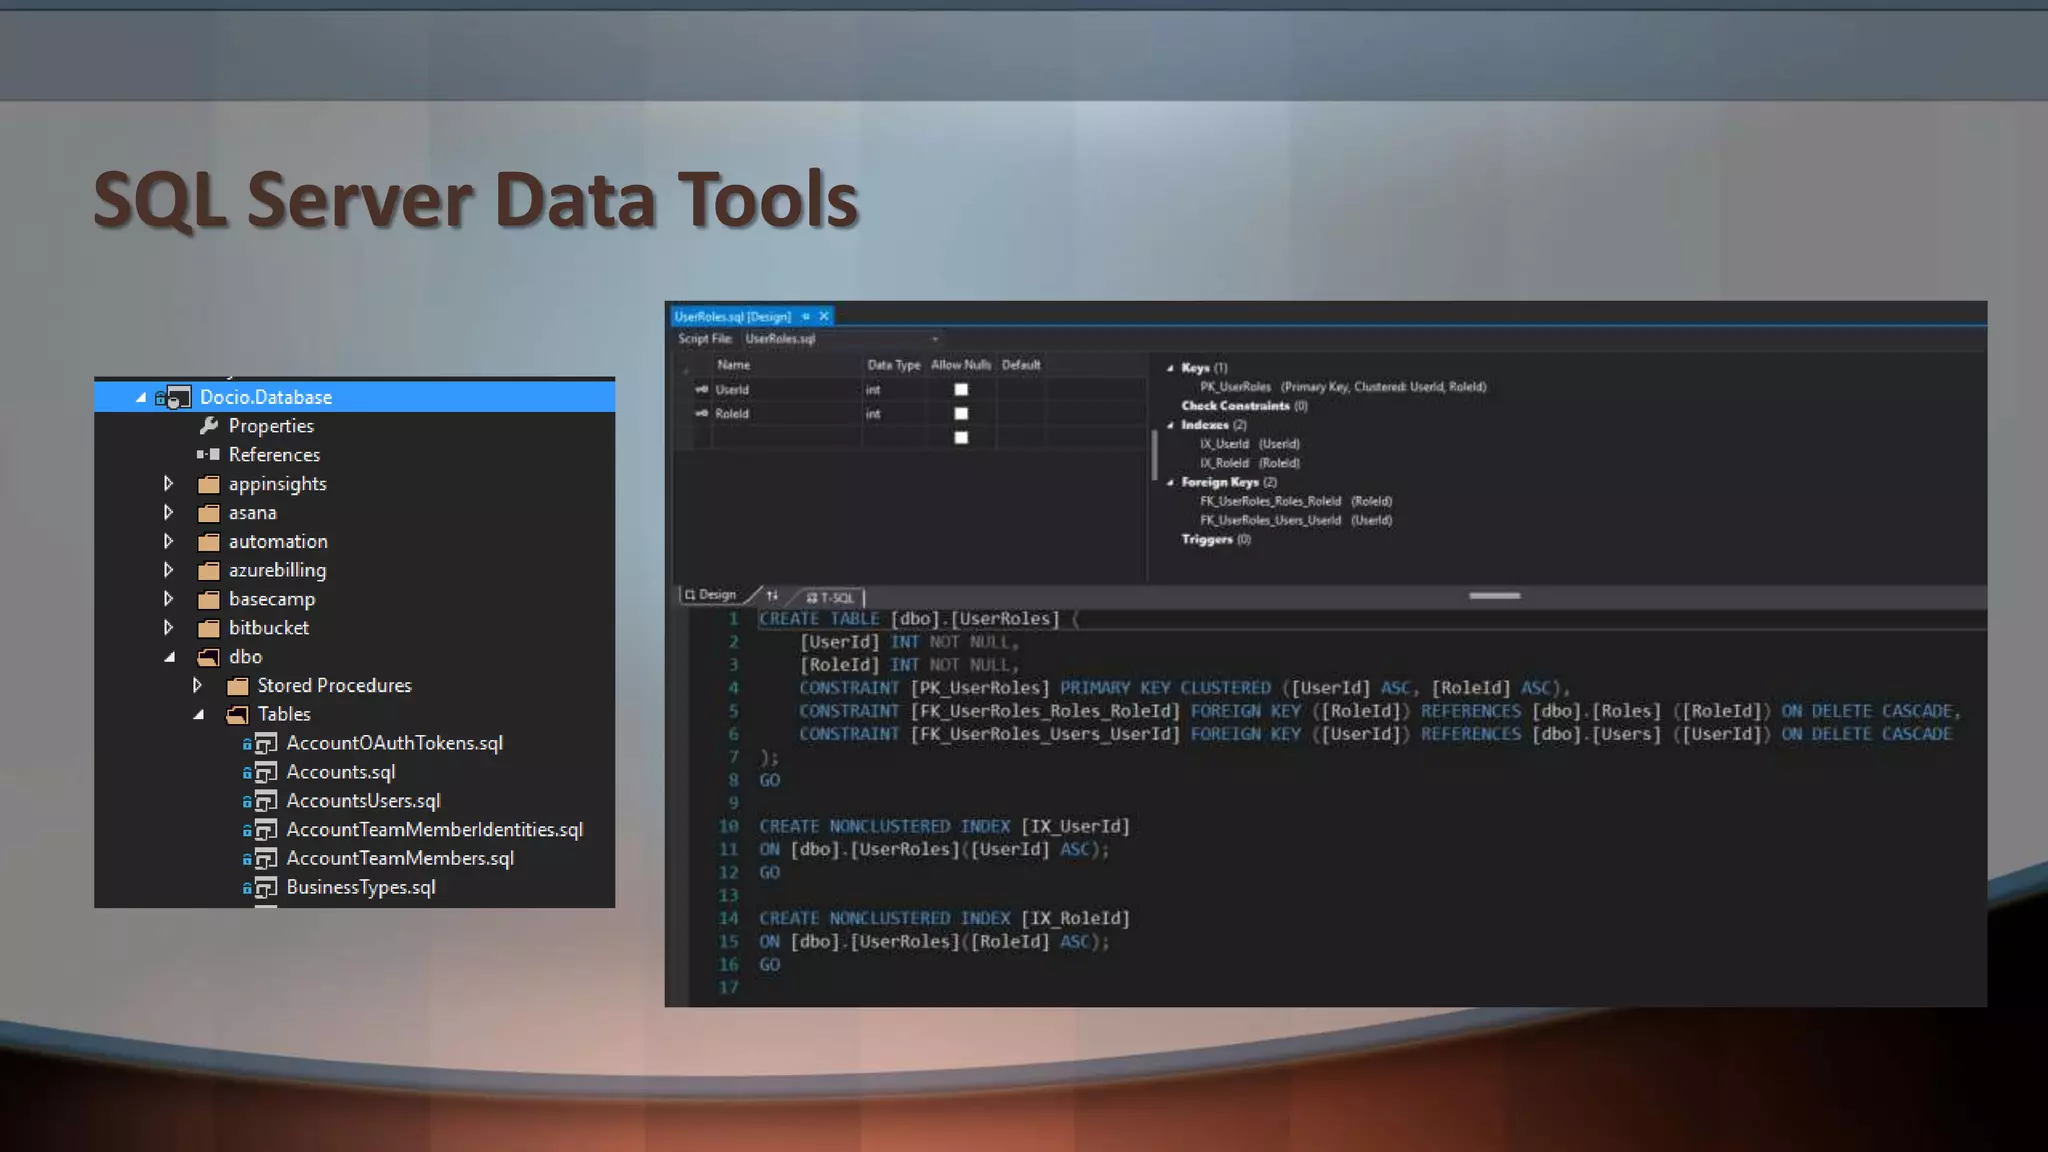Switch to the T-SQL pane tab

pos(830,598)
